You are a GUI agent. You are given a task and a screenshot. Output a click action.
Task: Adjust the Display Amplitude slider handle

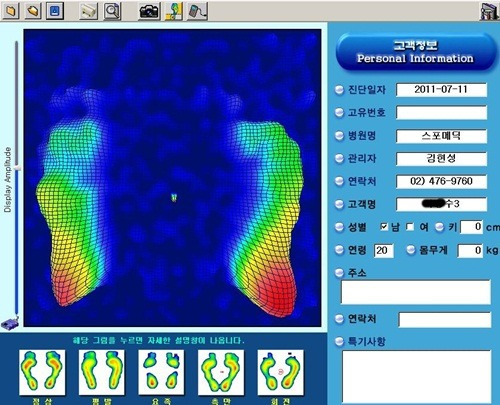click(17, 168)
